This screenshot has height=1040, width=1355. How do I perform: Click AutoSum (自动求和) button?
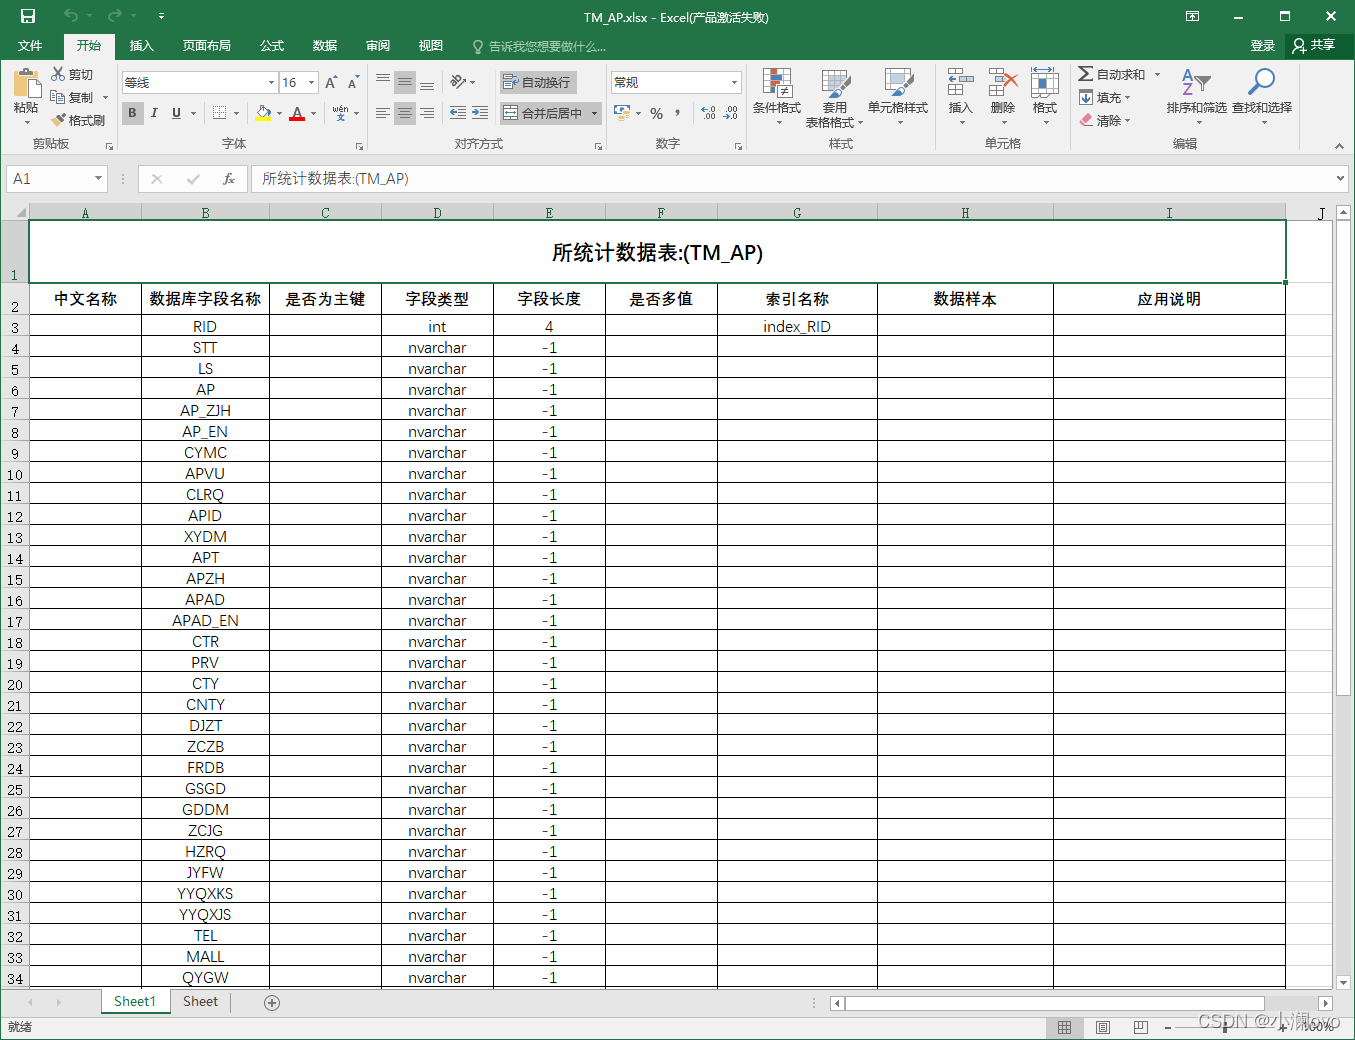(x=1112, y=74)
